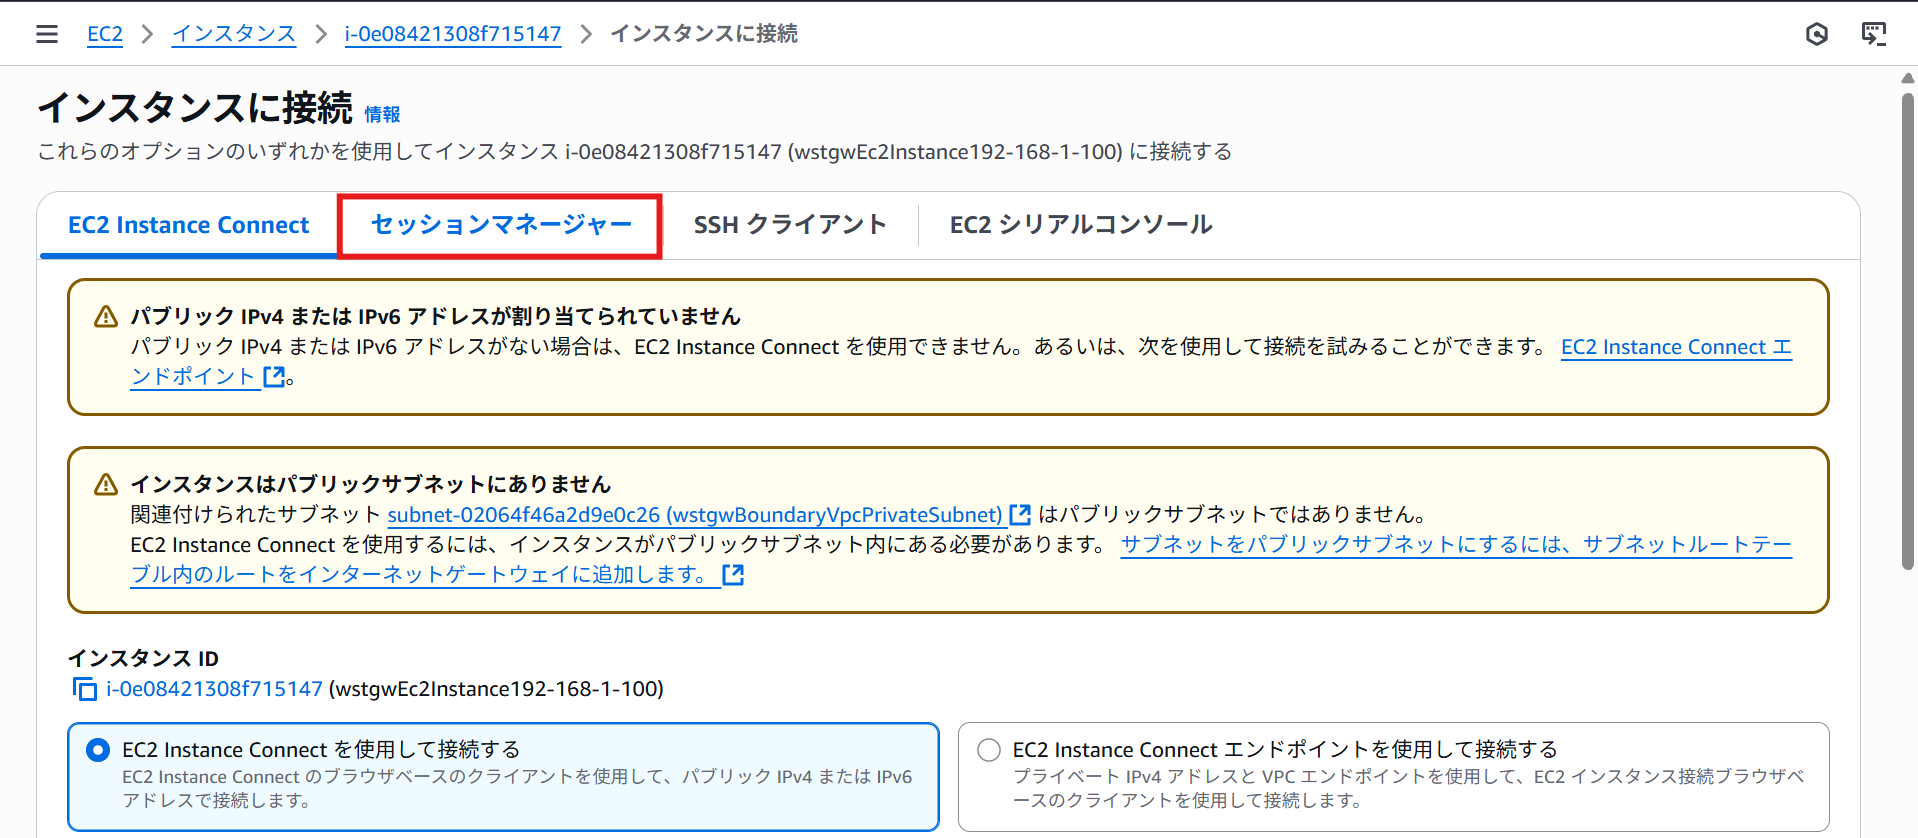Open the インスタンス breadcrumb link
The image size is (1918, 838).
pyautogui.click(x=234, y=34)
